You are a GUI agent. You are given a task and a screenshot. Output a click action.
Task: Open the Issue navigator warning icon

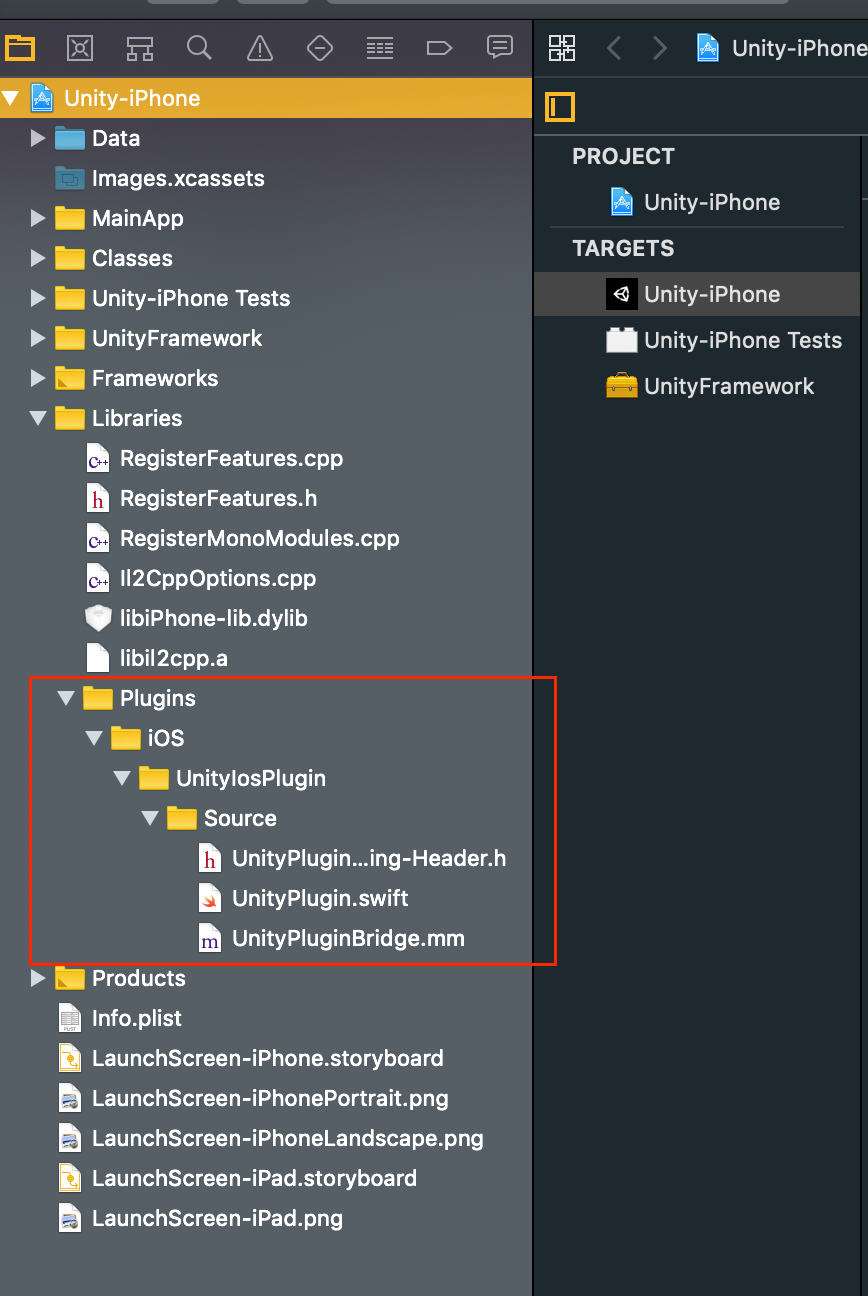click(259, 47)
